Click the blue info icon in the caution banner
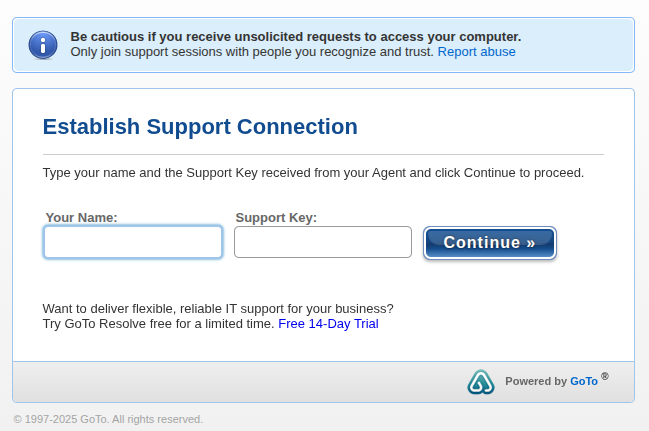 (x=43, y=45)
